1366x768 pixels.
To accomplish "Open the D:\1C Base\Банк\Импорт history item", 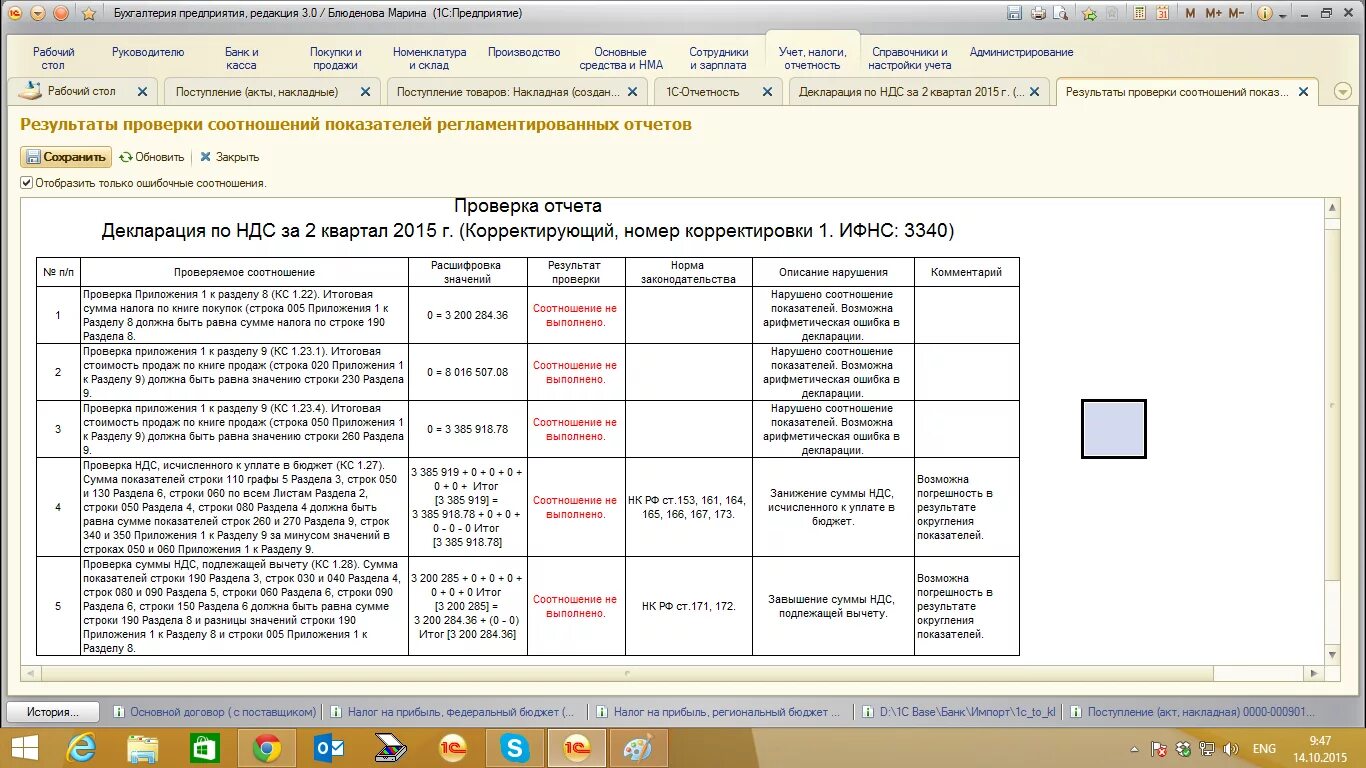I will (958, 712).
